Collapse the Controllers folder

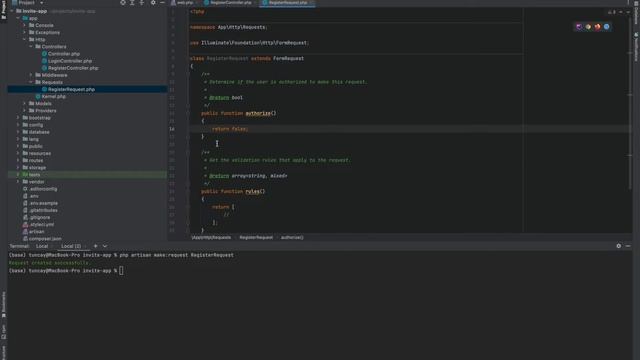[x=31, y=47]
